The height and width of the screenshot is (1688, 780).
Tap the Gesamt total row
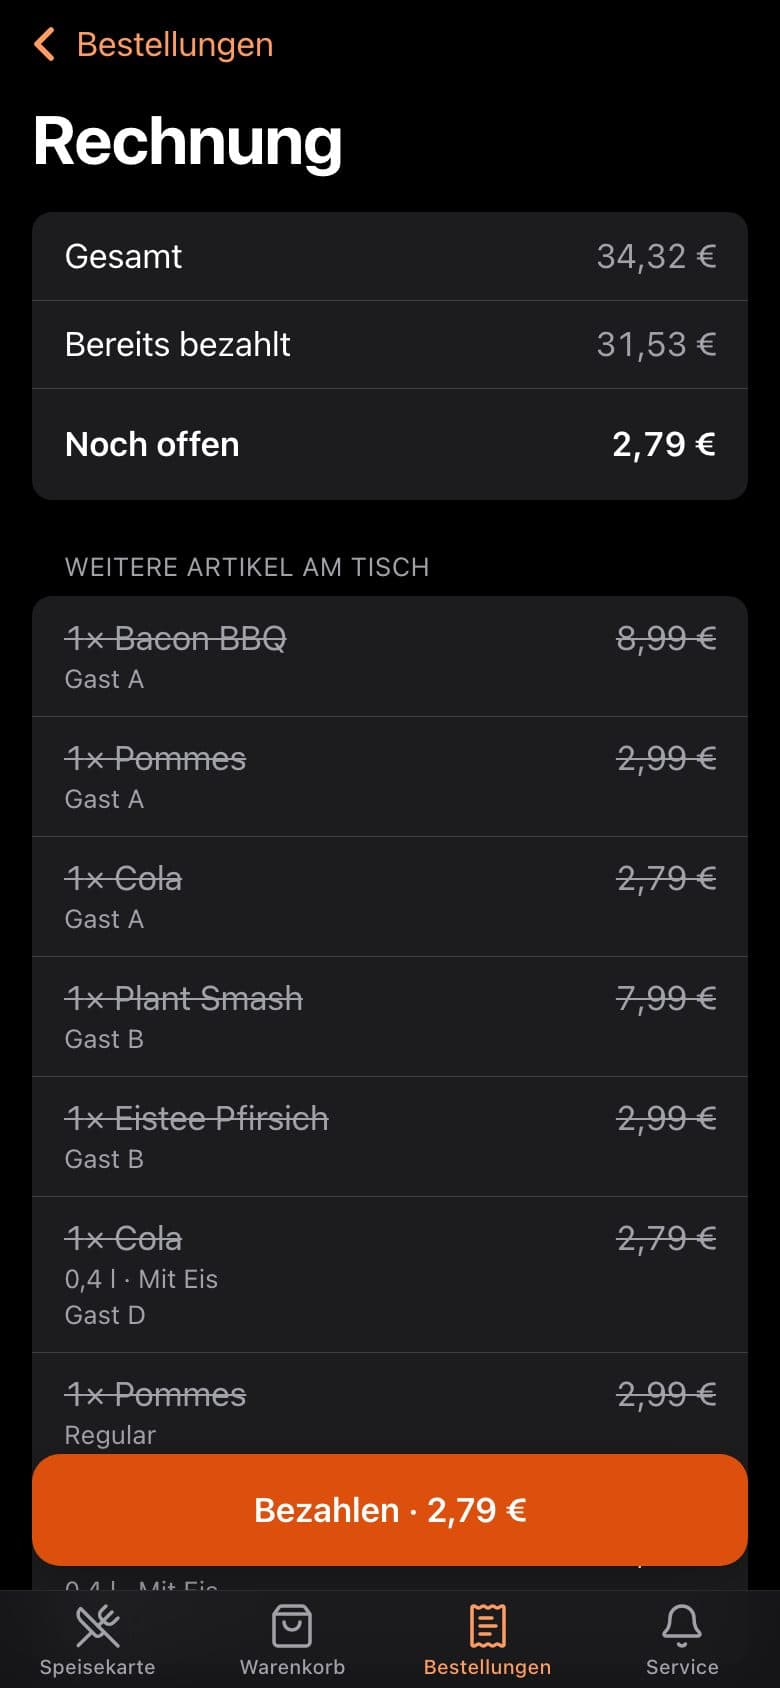(390, 256)
